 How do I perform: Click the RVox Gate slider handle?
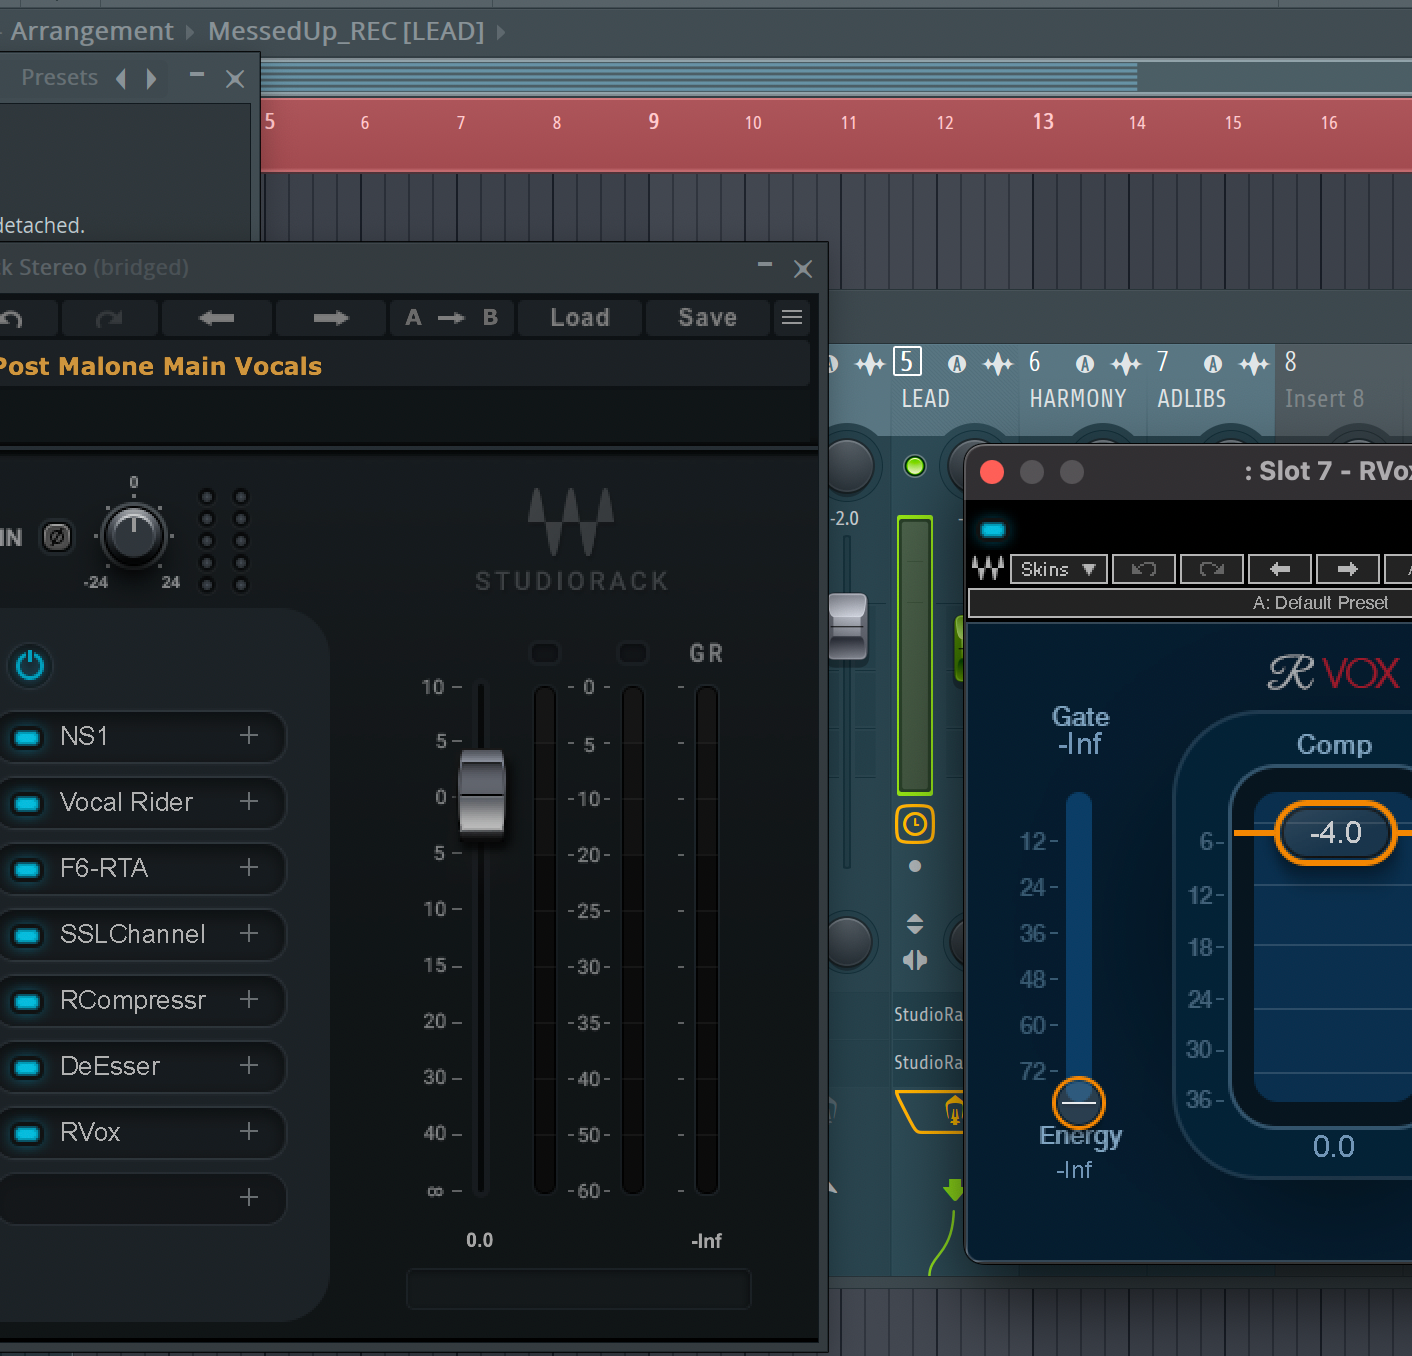1078,1102
